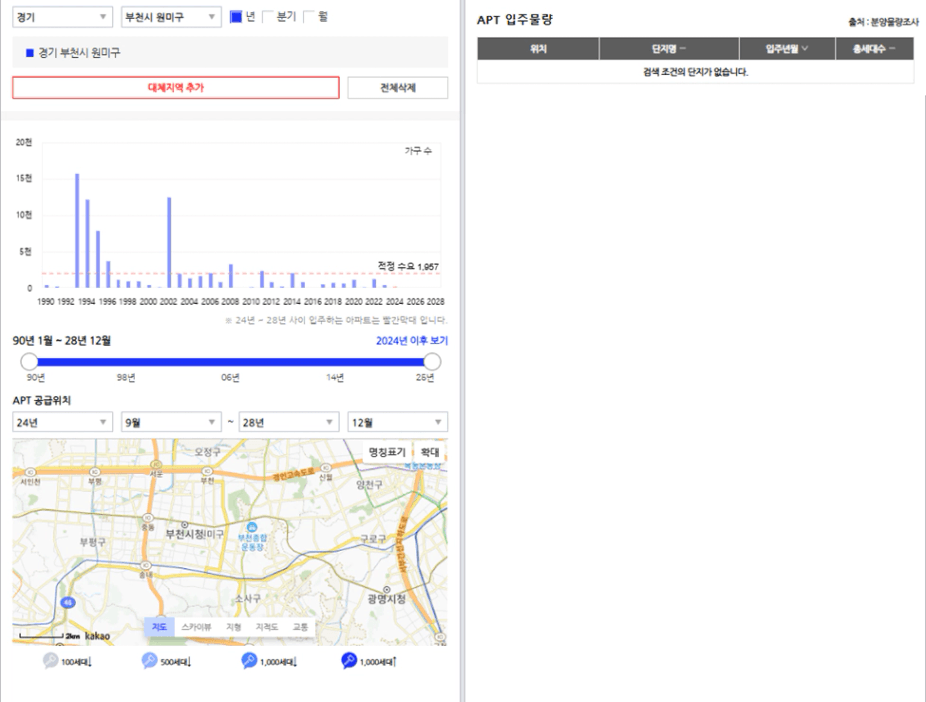Click the 부천종합운동장 stadium icon on map
This screenshot has width=926, height=702.
[252, 527]
